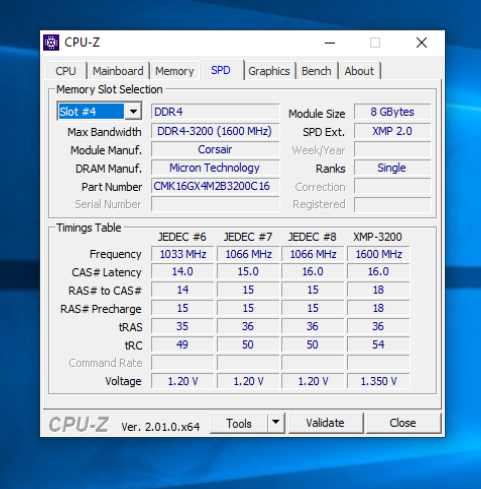
Task: Click the JEDEC #6 empty Command Rate field
Action: coord(182,363)
